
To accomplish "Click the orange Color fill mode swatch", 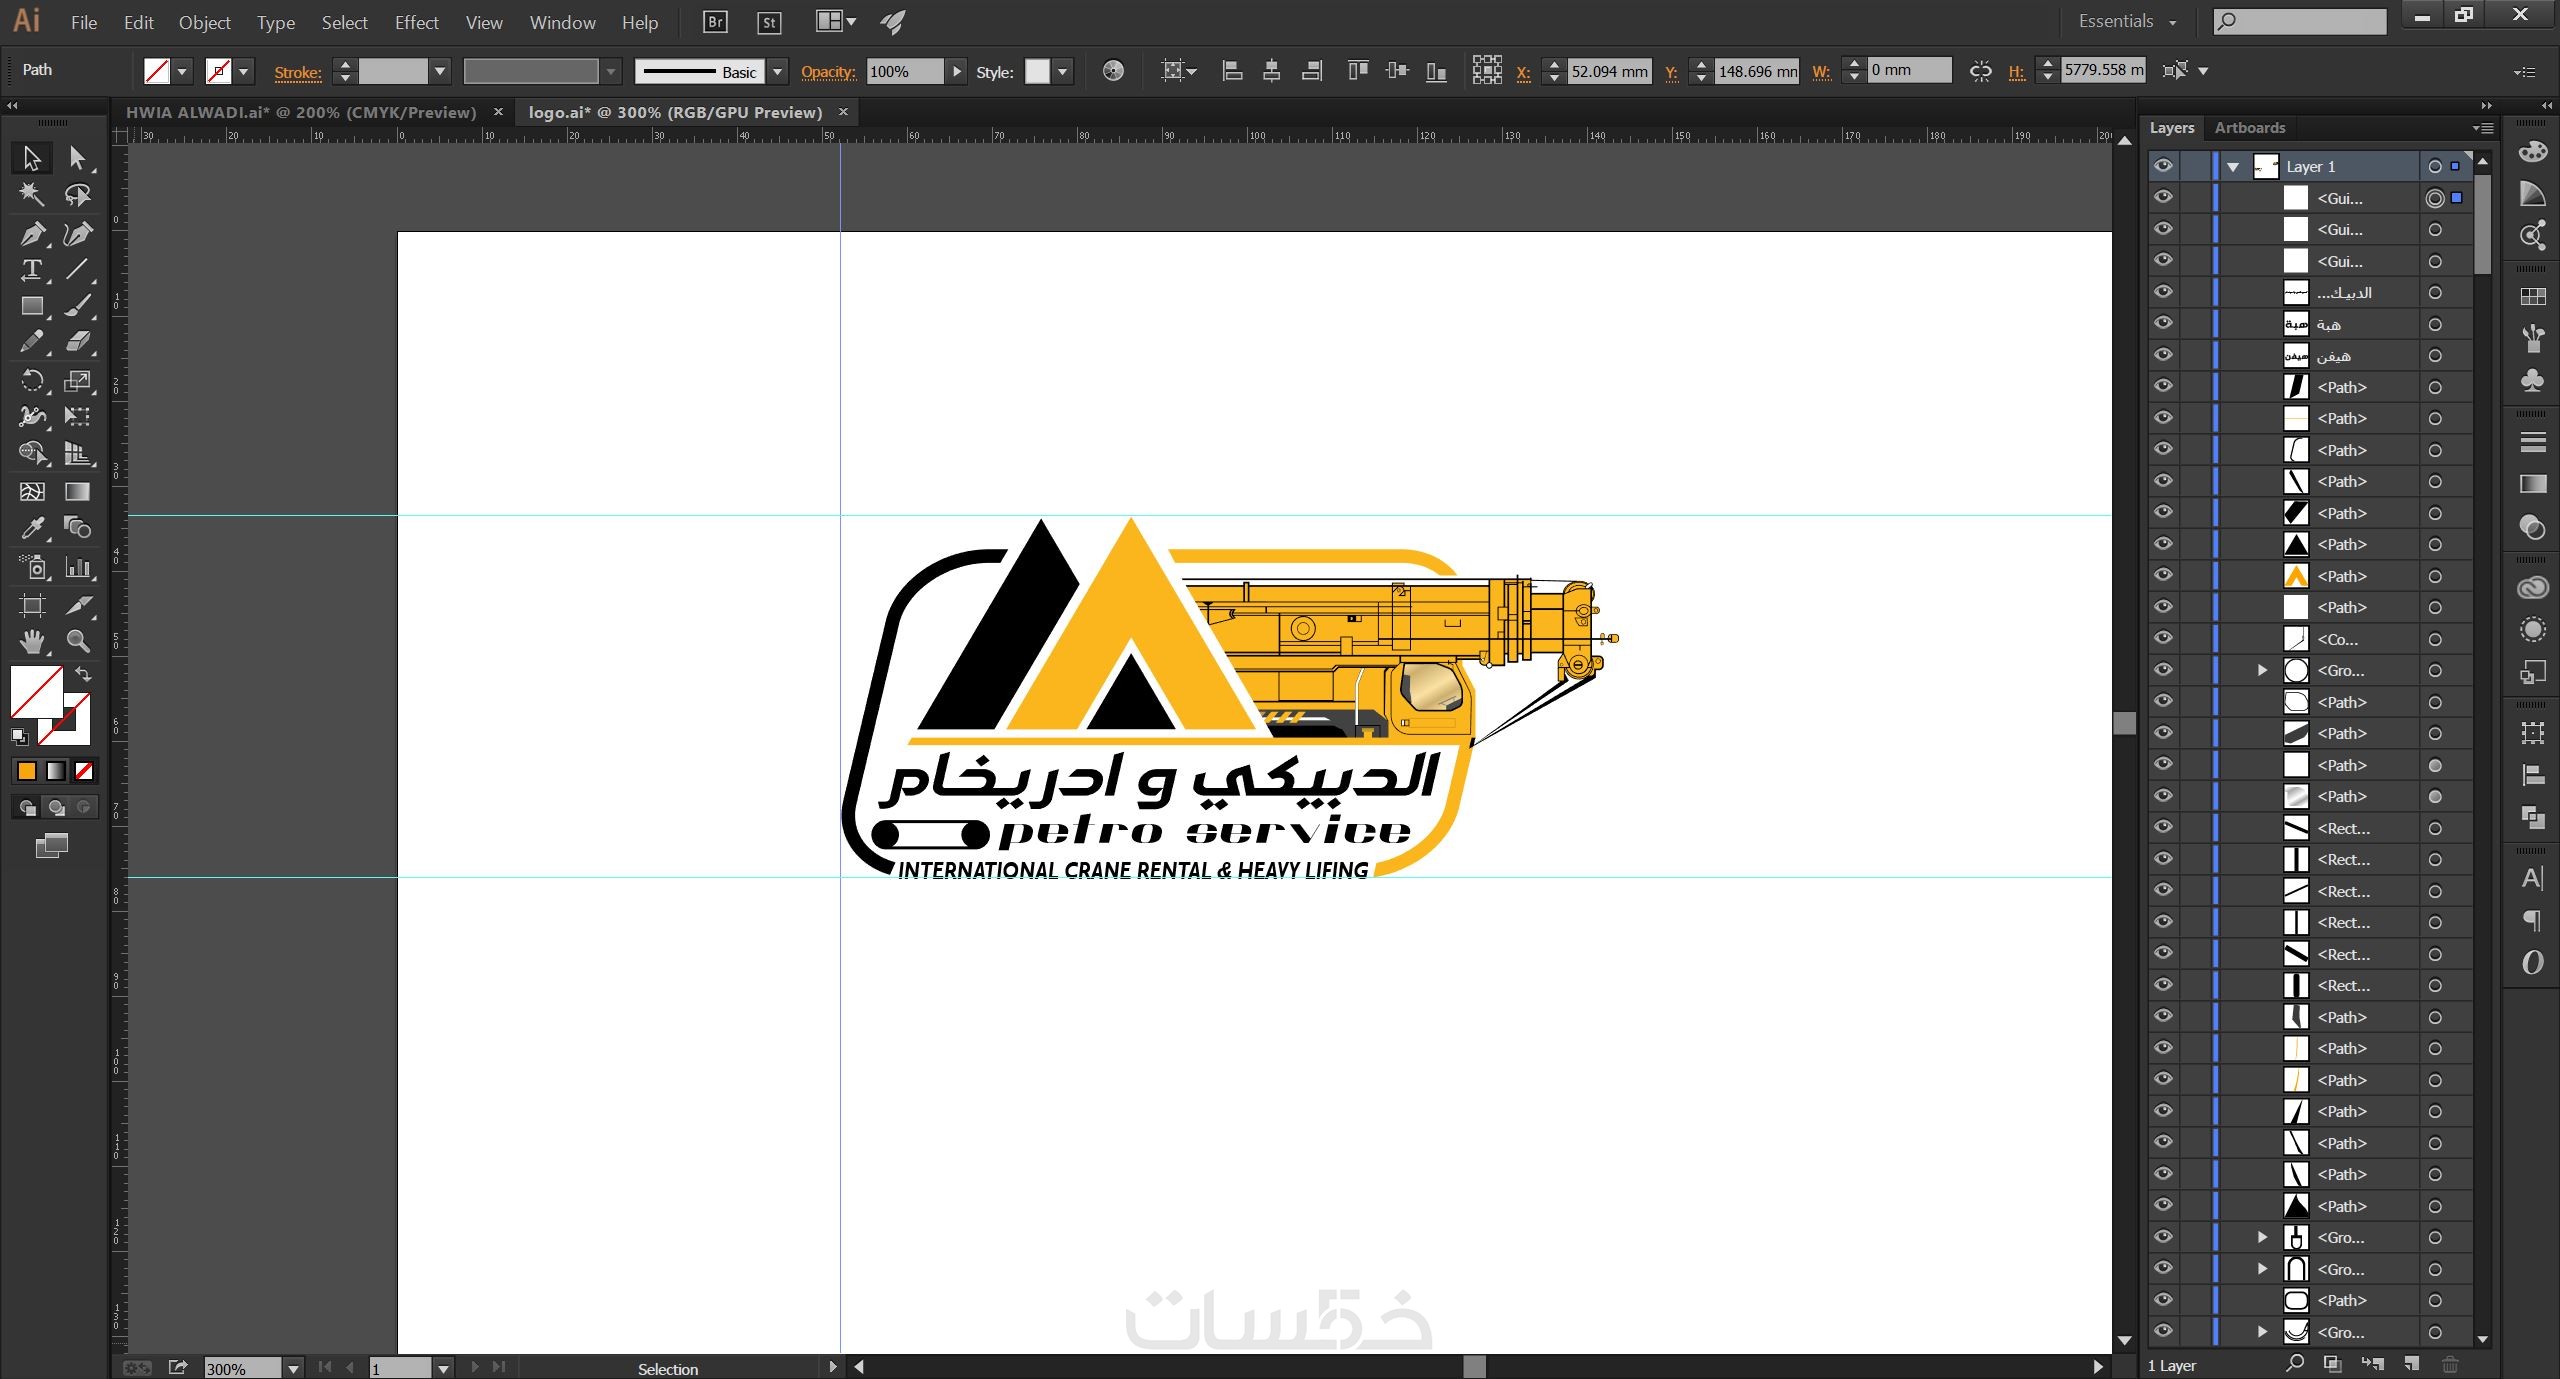I will (x=27, y=771).
